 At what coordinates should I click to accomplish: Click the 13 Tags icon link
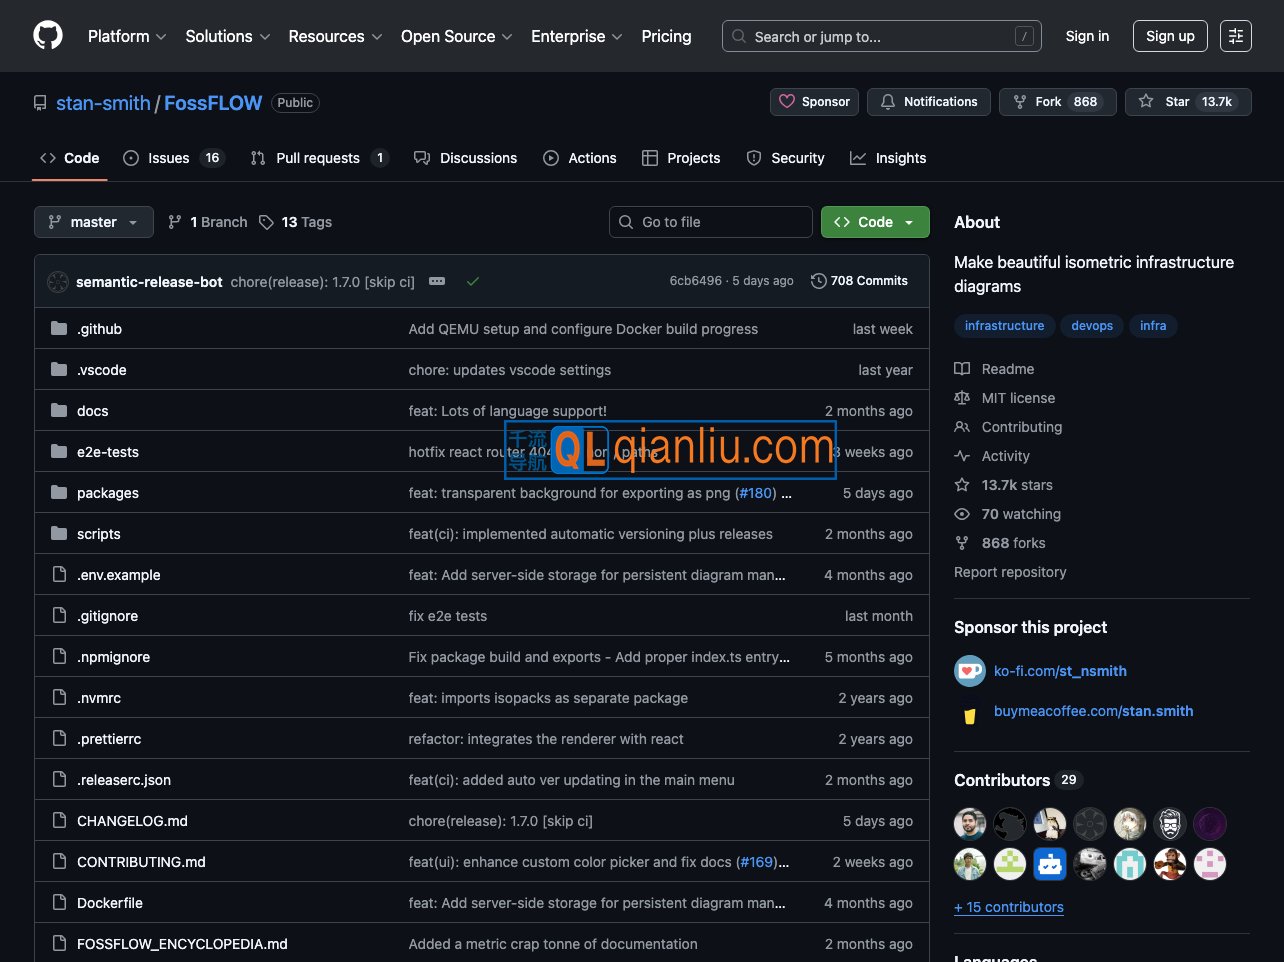[295, 222]
